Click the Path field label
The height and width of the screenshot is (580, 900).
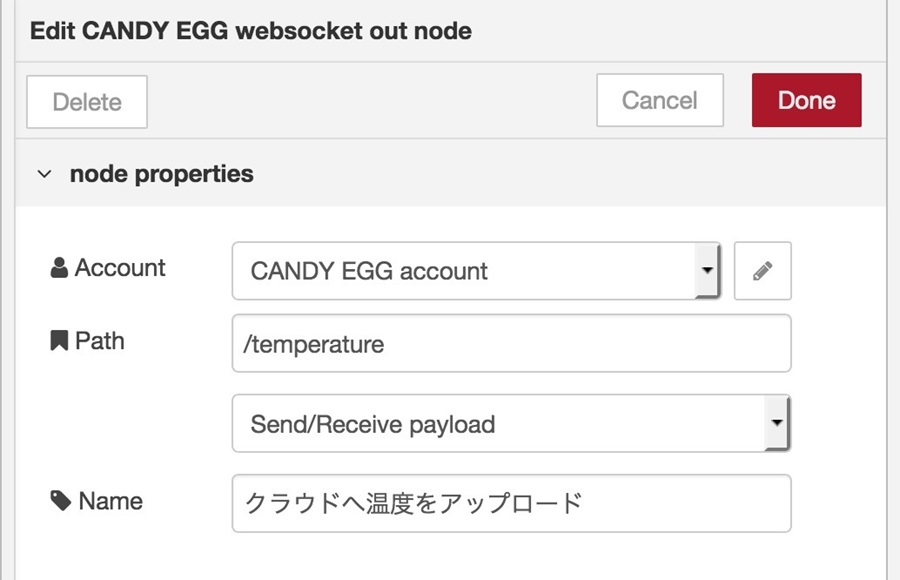click(100, 341)
